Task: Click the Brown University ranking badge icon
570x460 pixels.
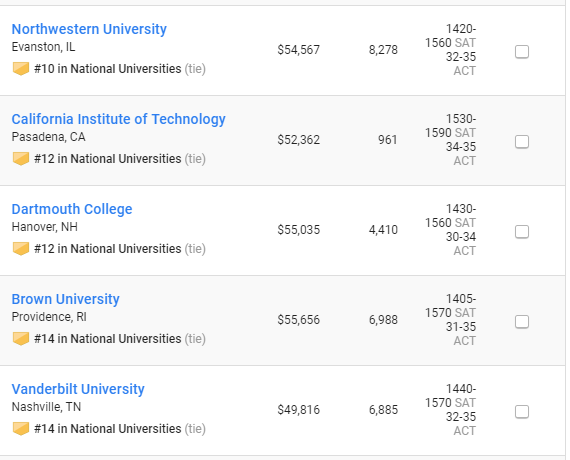Action: 21,339
